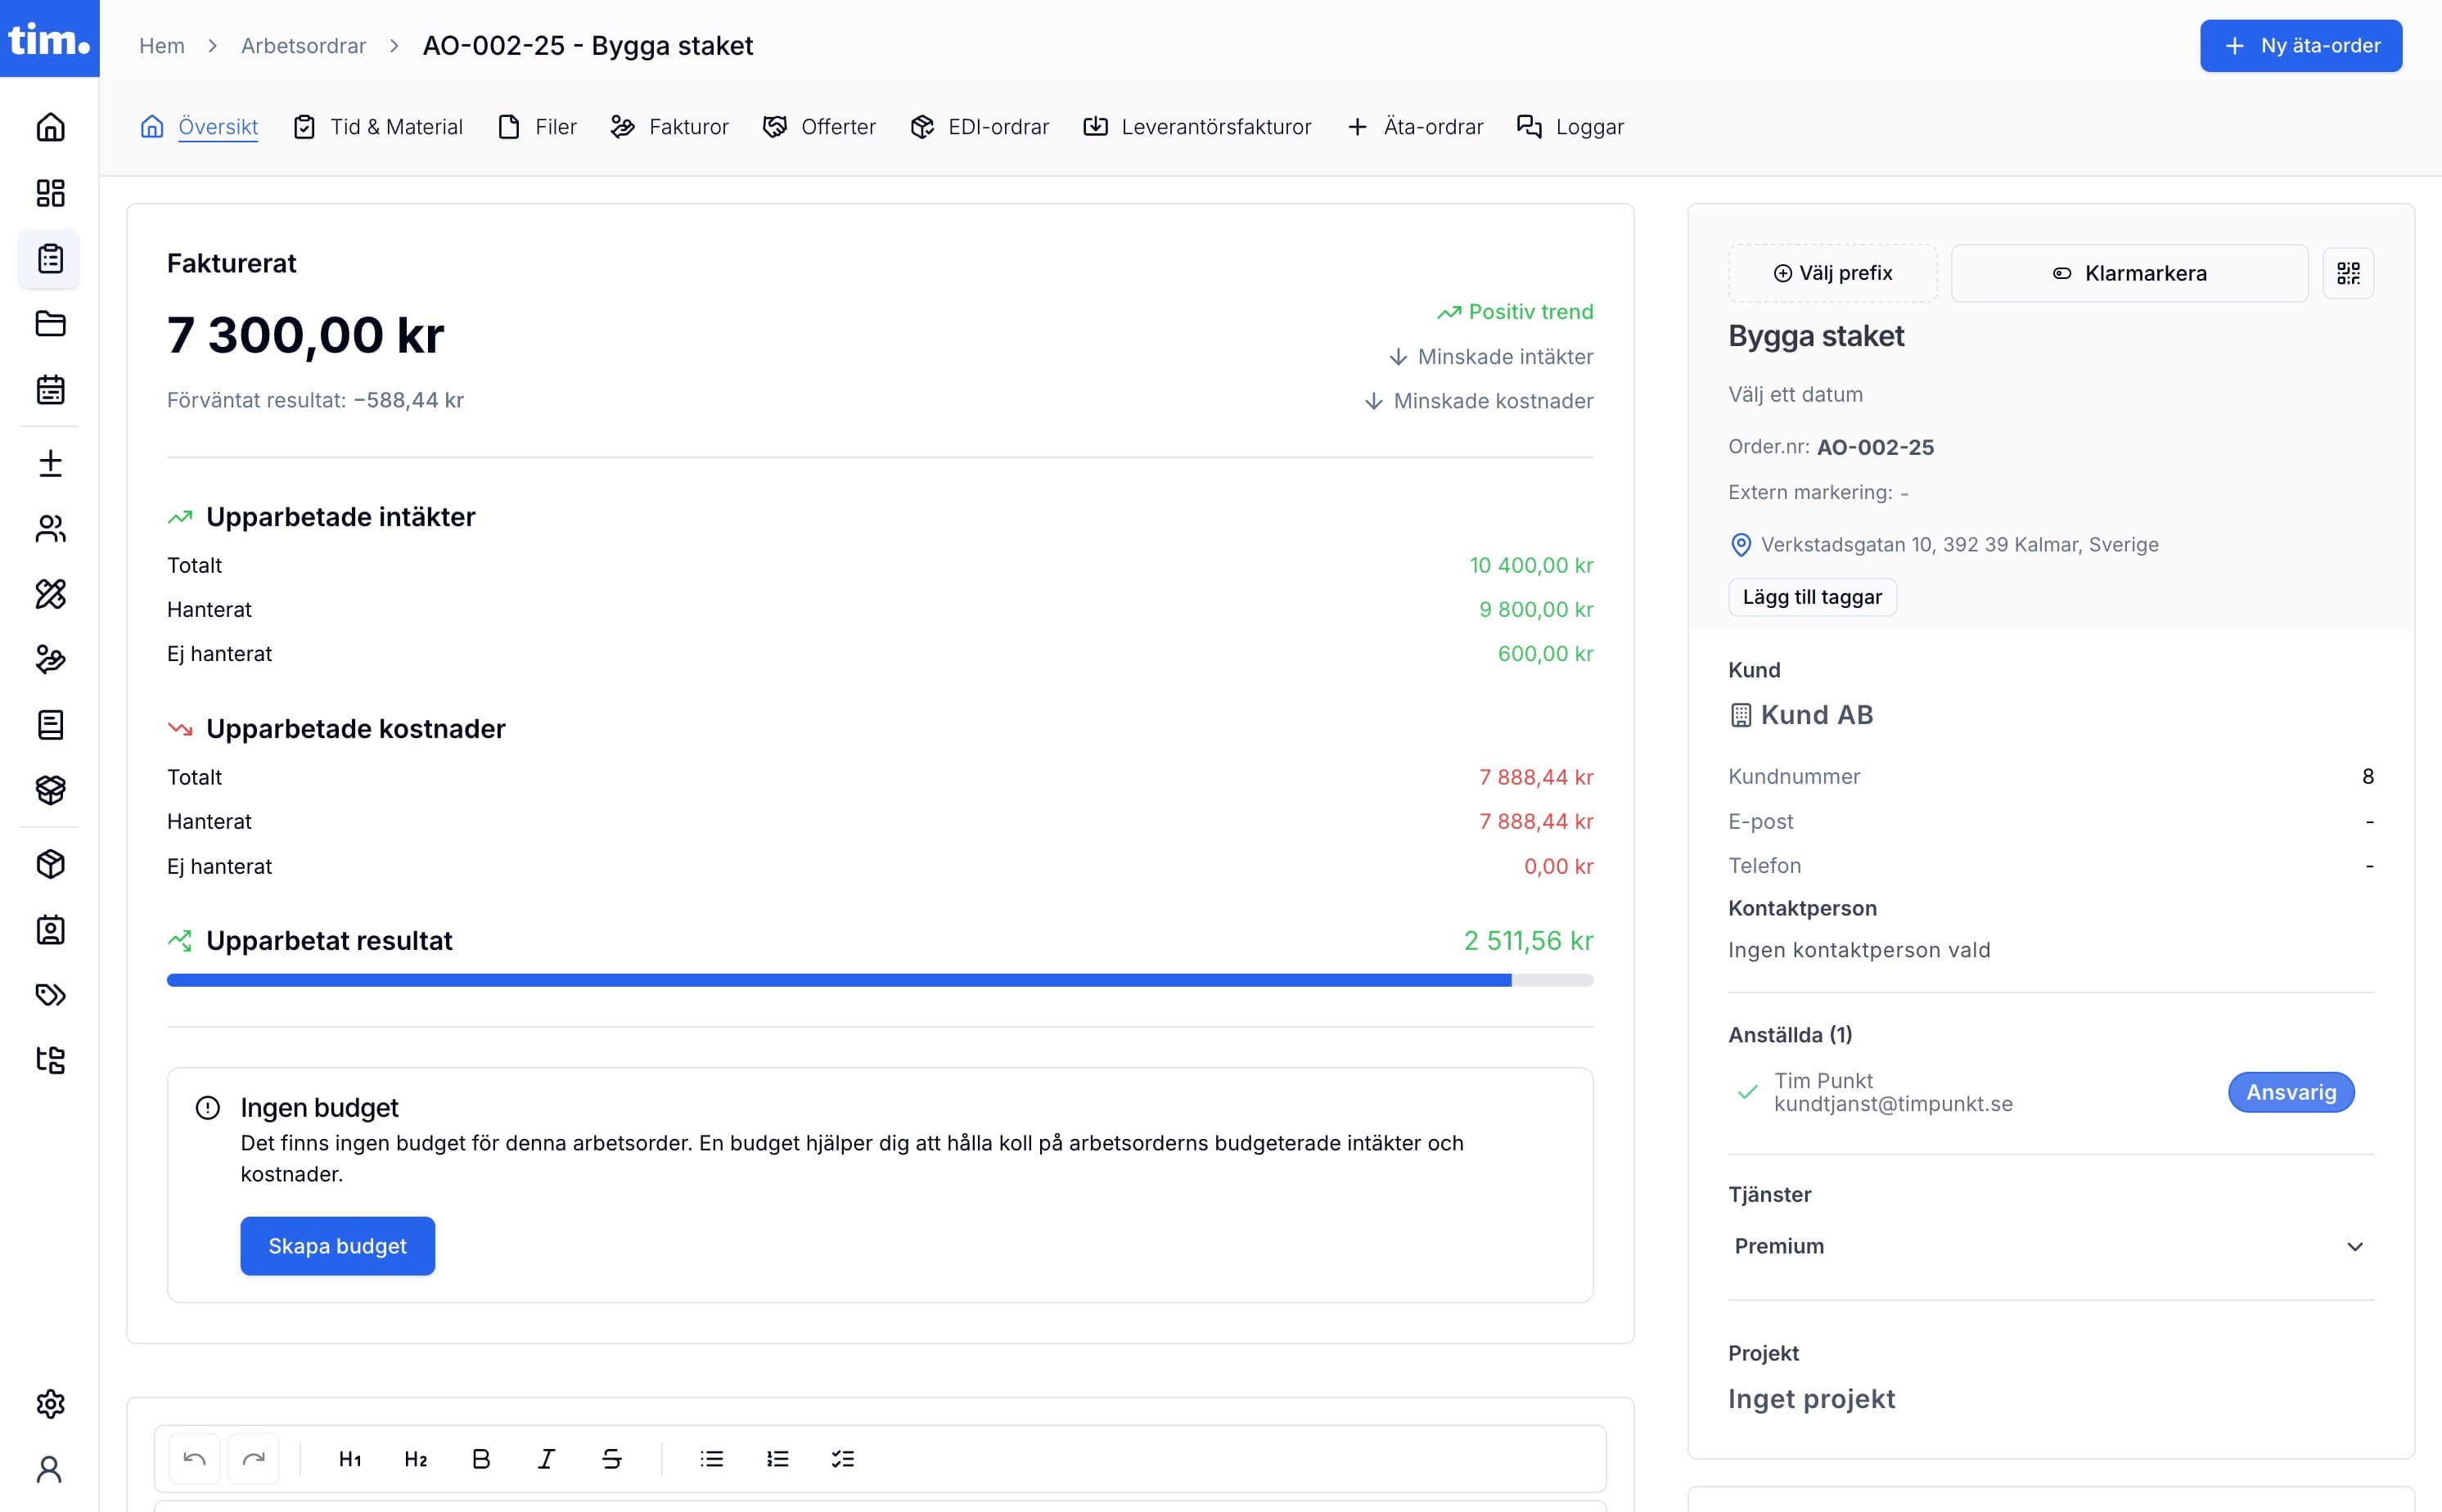Image resolution: width=2442 pixels, height=1512 pixels.
Task: Open the Välj ett datum picker
Action: [1795, 394]
